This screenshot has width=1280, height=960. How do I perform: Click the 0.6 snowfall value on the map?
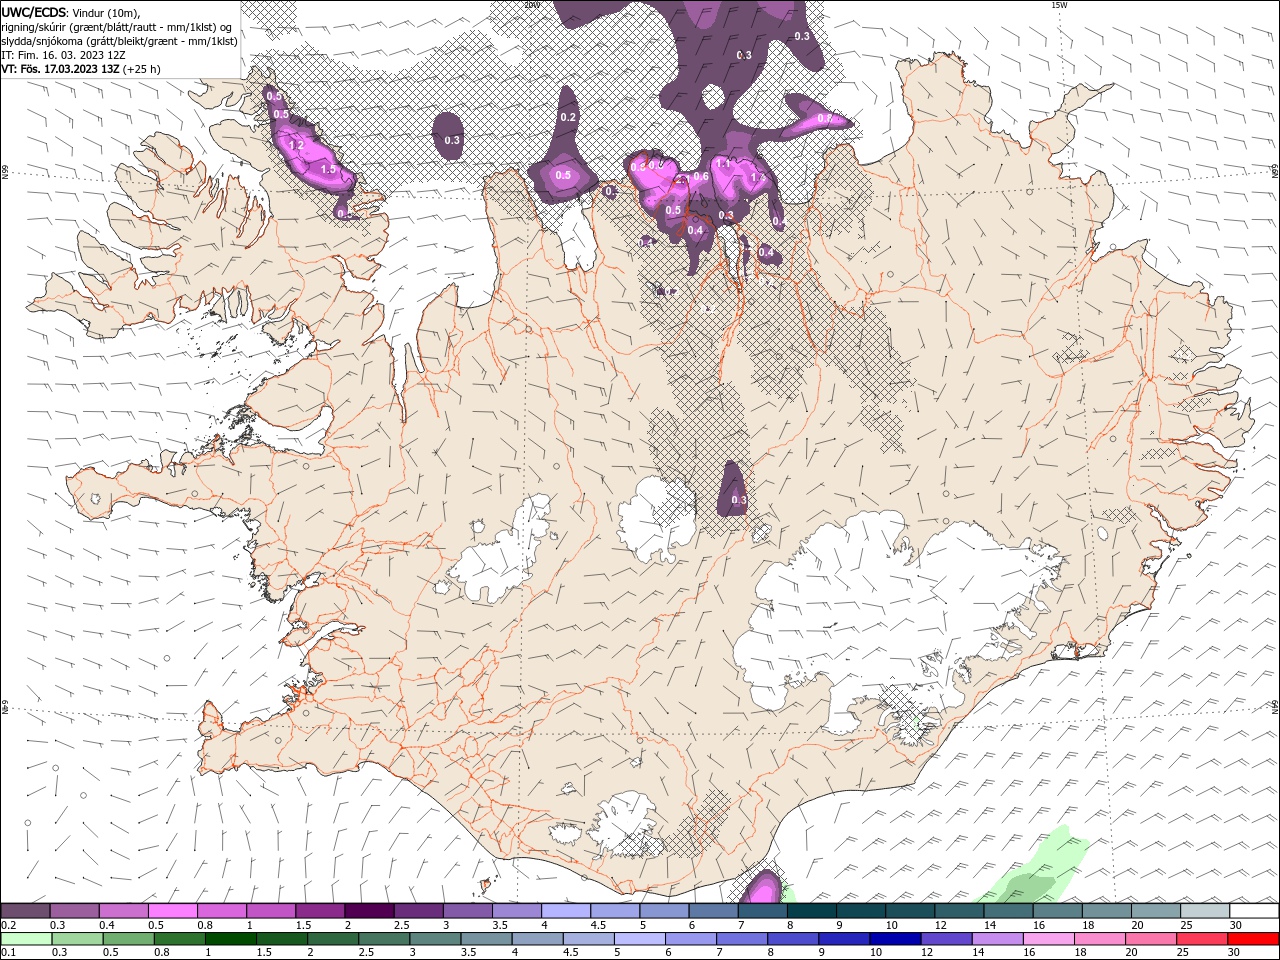(x=701, y=177)
